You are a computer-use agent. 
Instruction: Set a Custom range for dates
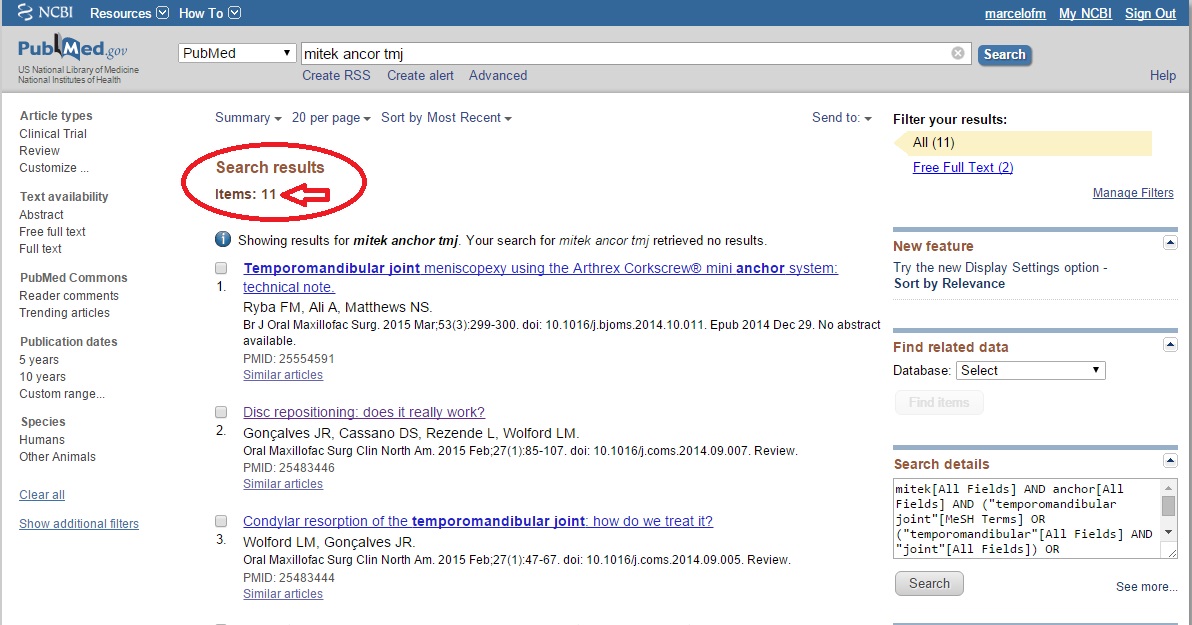pos(62,394)
